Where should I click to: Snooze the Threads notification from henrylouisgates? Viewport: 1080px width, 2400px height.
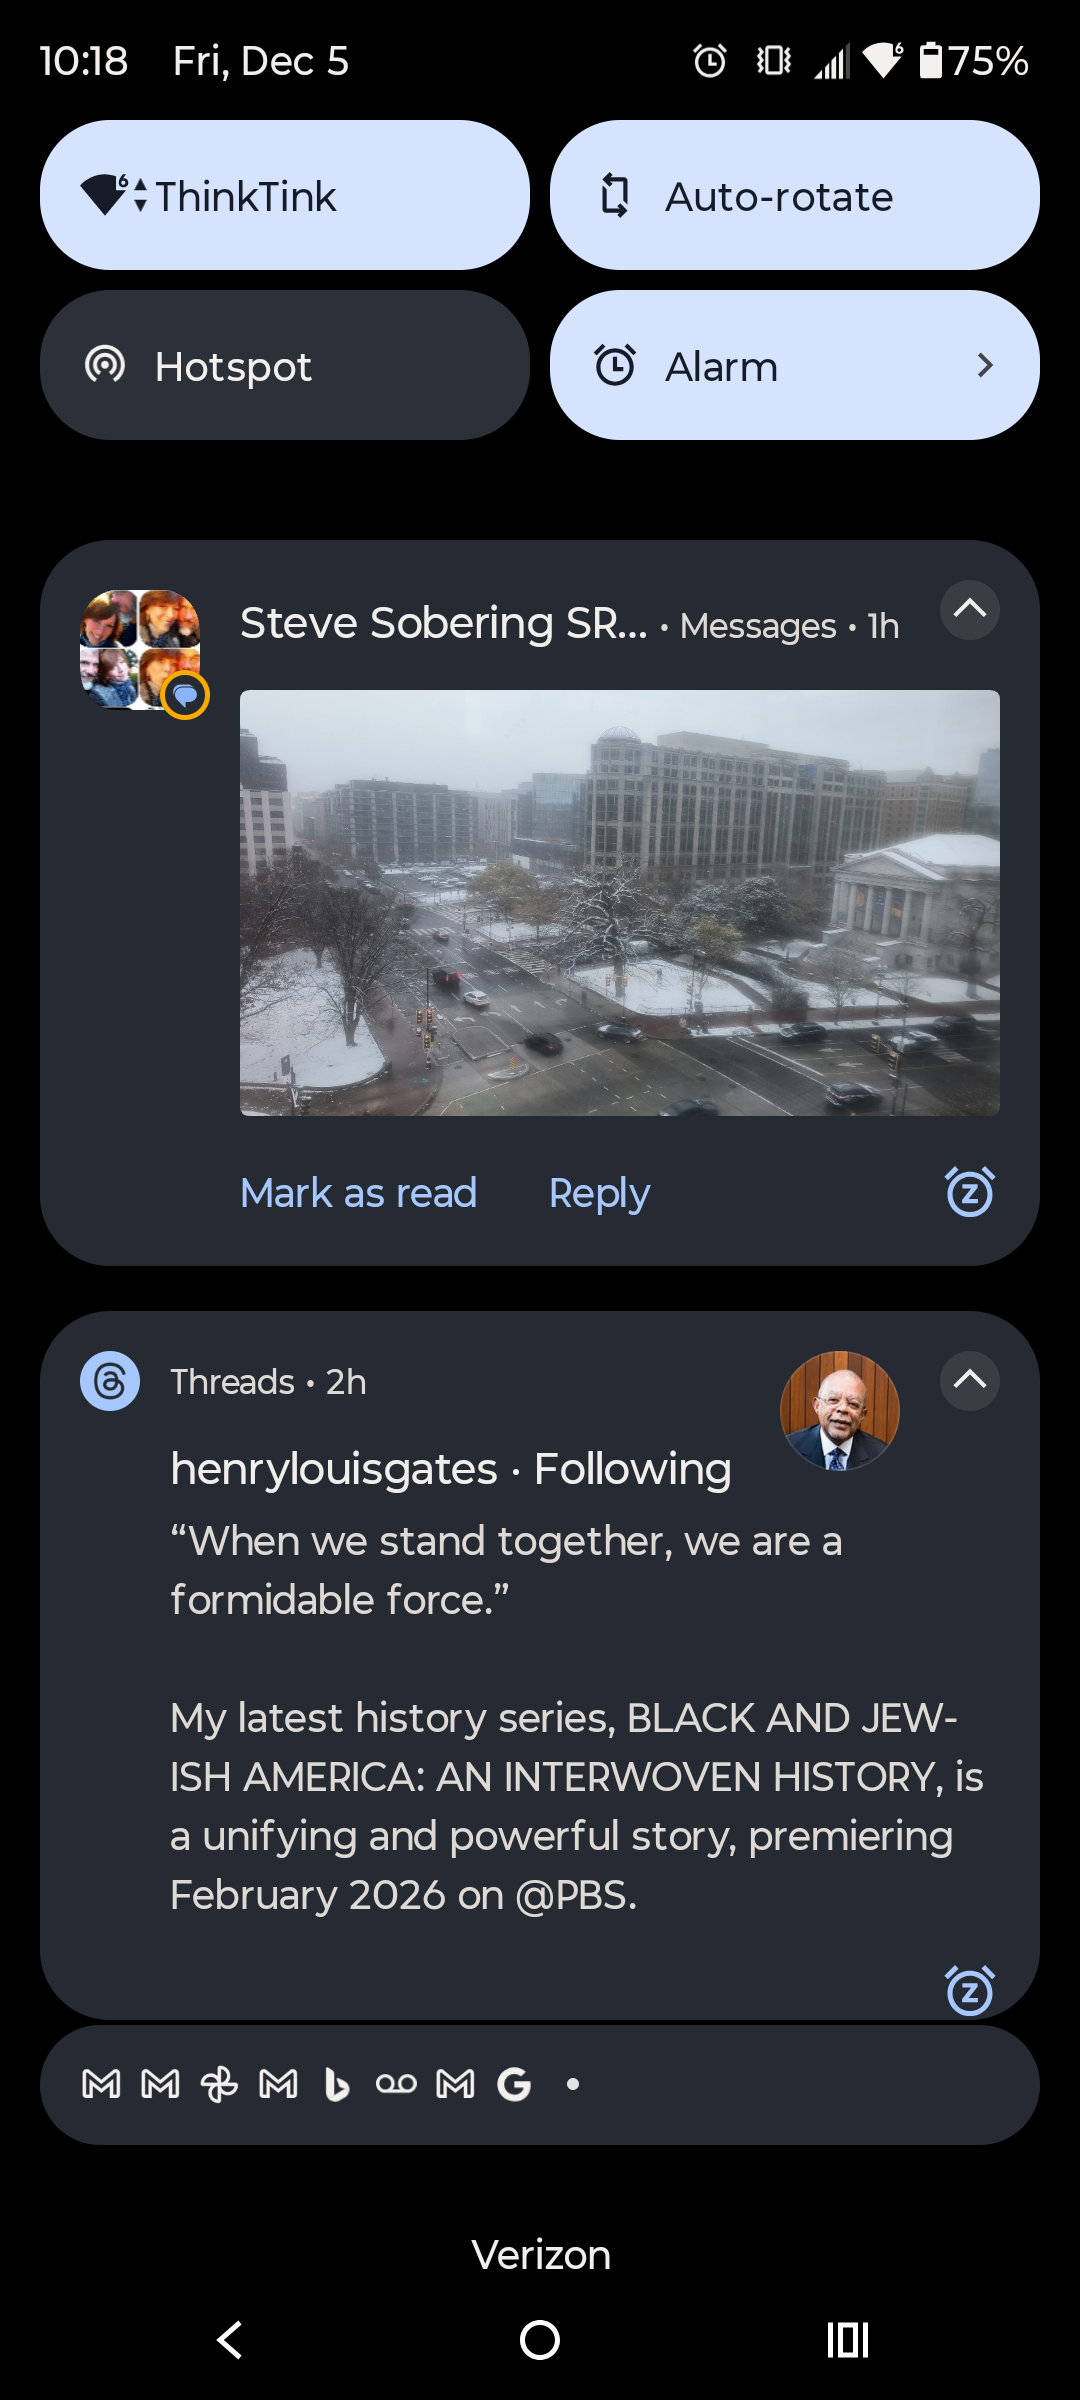(969, 1990)
